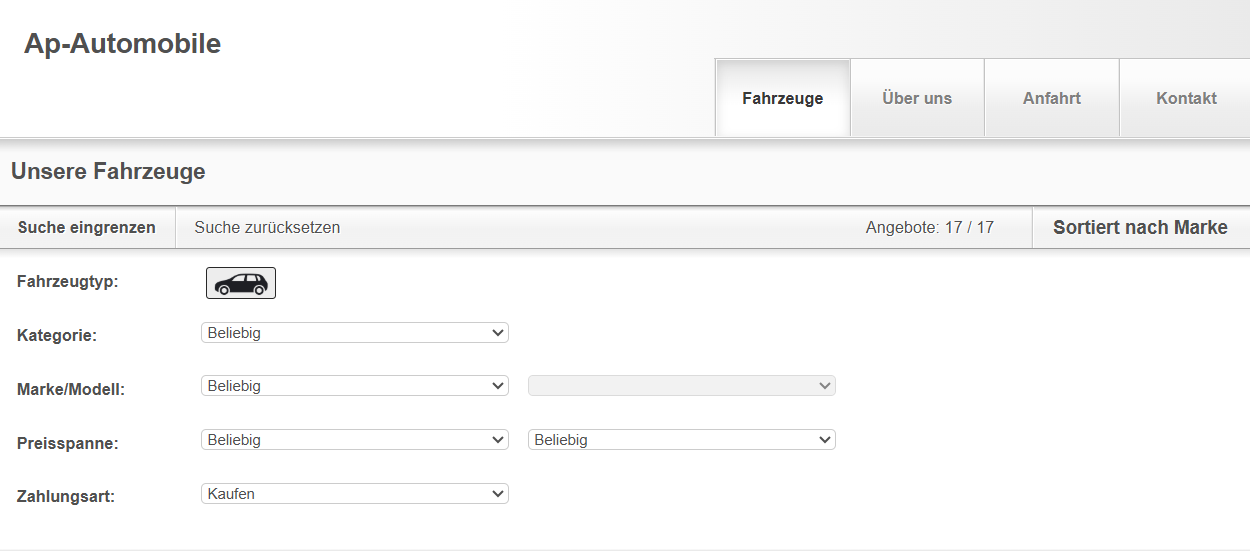Open the Zahlungsart Kaufen dropdown
Viewport: 1250px width, 551px height.
pyautogui.click(x=355, y=494)
